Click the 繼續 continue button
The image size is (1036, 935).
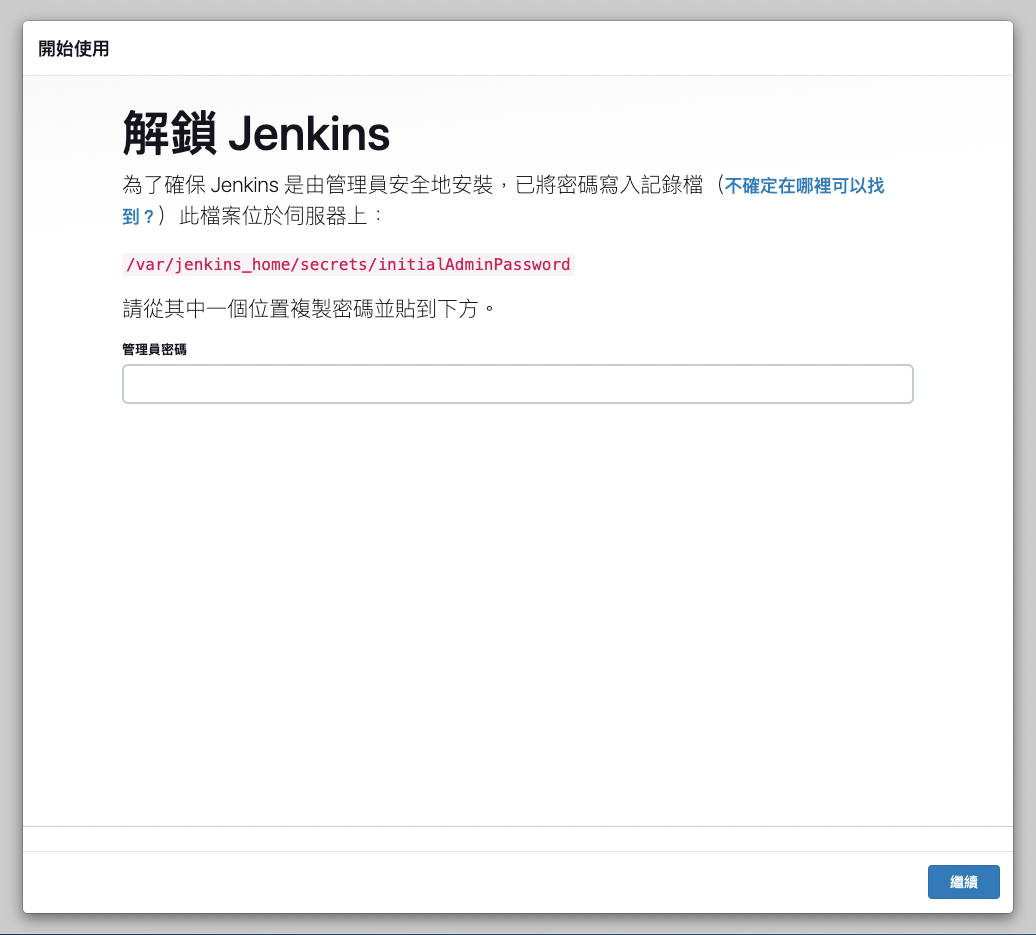(963, 881)
